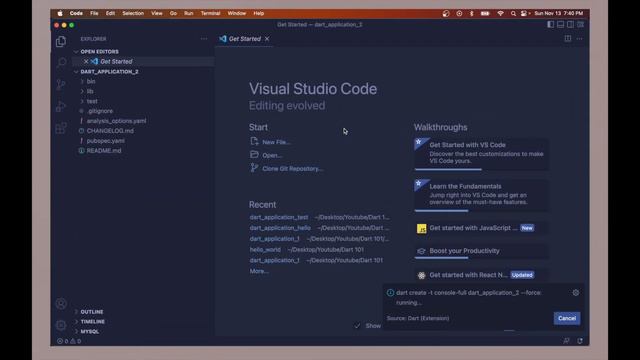The image size is (640, 360).
Task: Open CHANGELOG.md in the explorer
Action: (110, 131)
